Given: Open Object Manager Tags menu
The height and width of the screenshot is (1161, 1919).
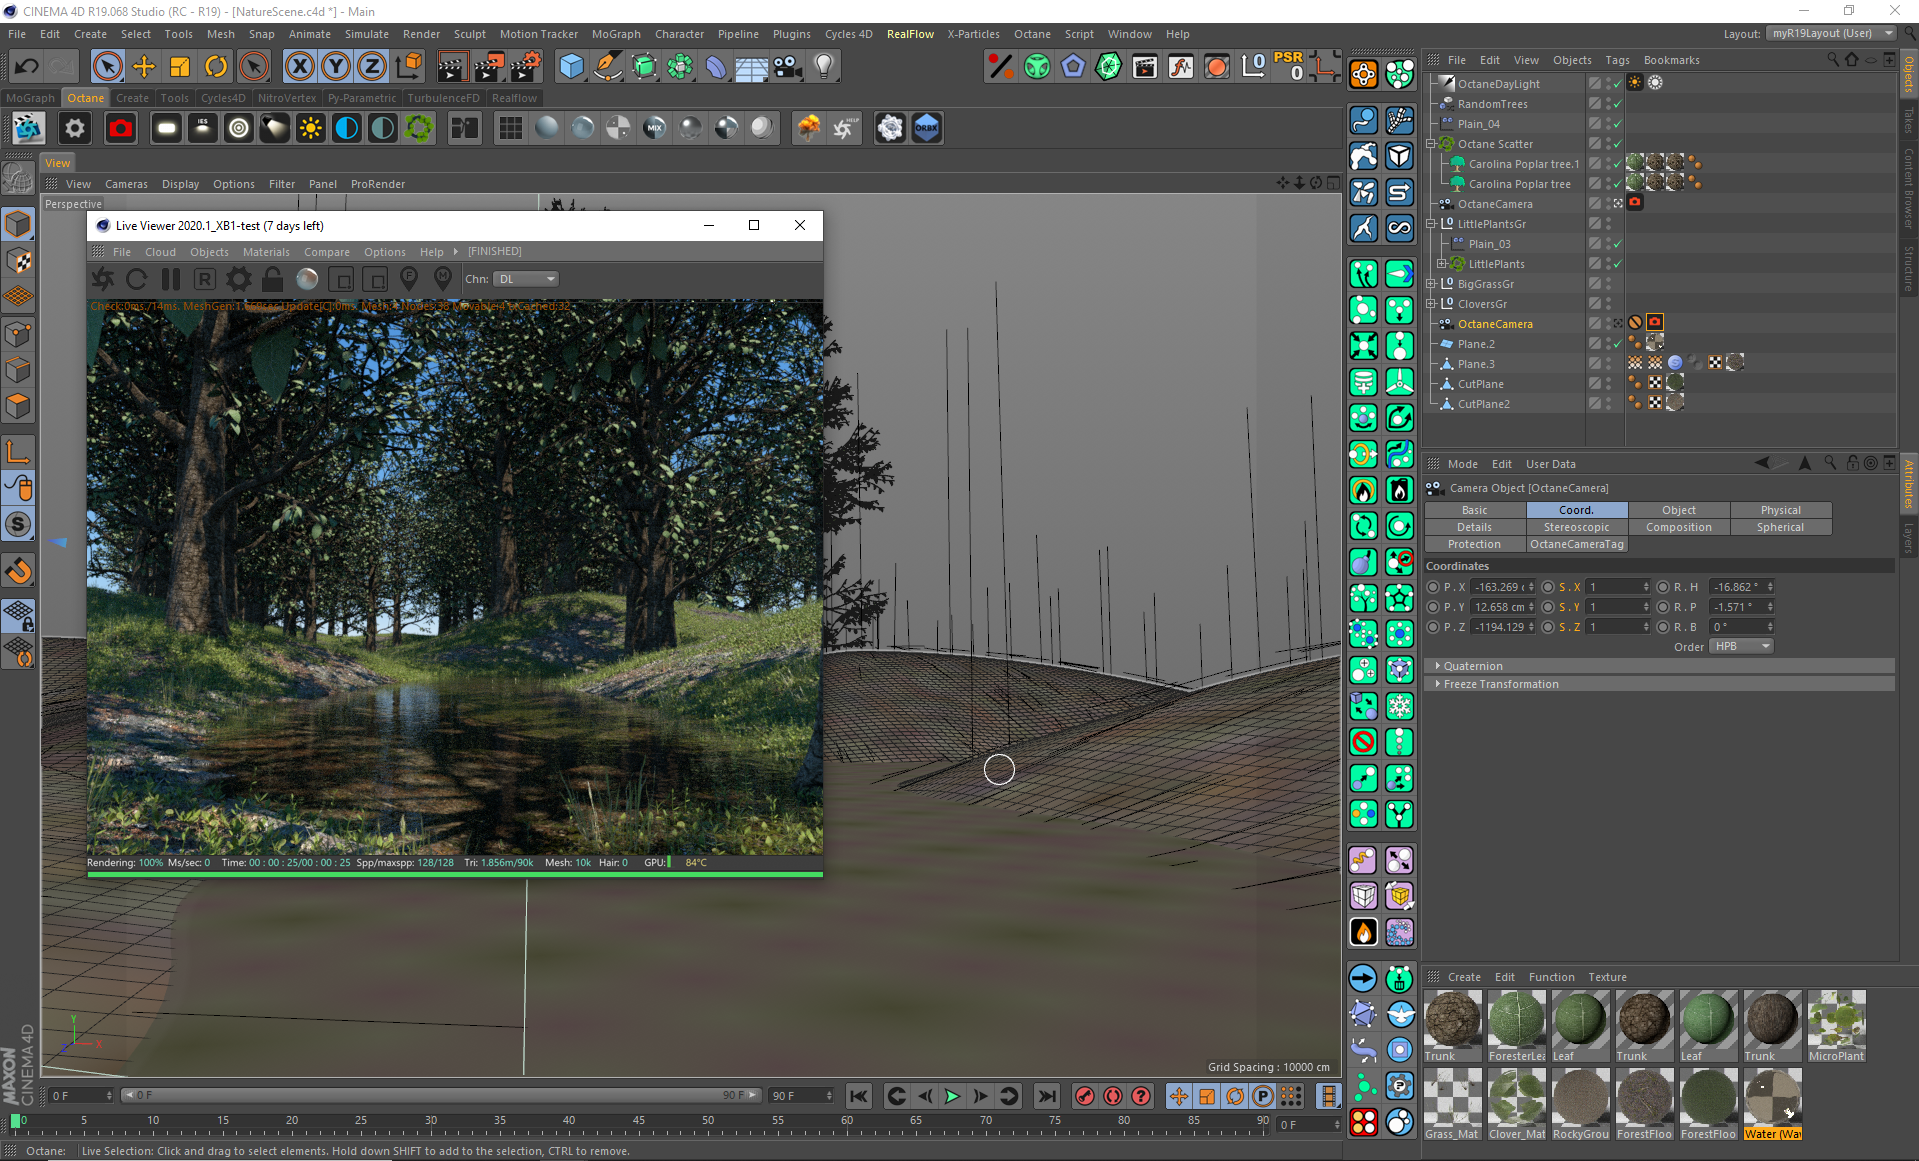Looking at the screenshot, I should click(1617, 60).
